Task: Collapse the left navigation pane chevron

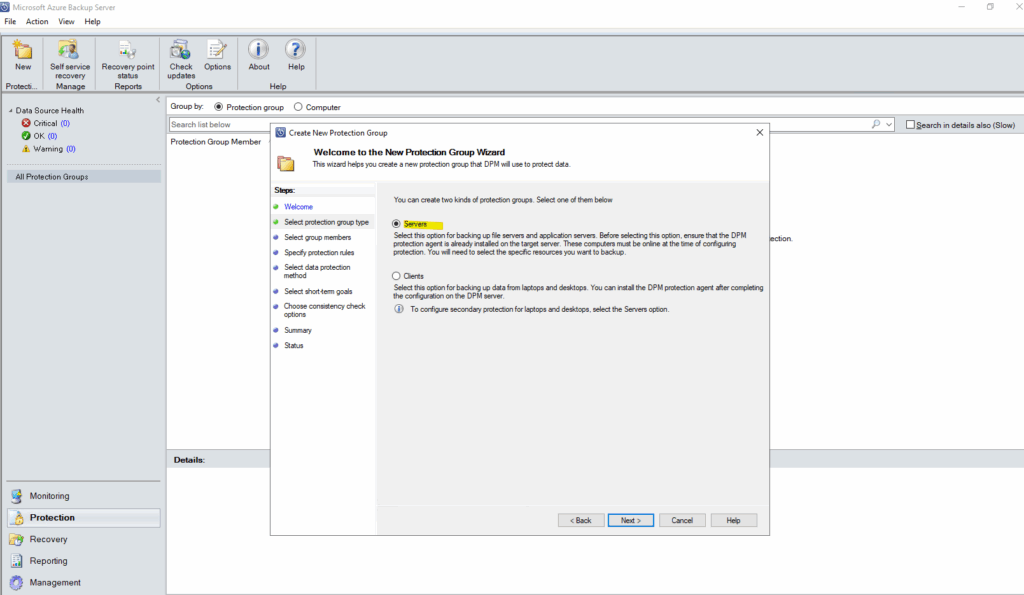Action: pyautogui.click(x=158, y=99)
